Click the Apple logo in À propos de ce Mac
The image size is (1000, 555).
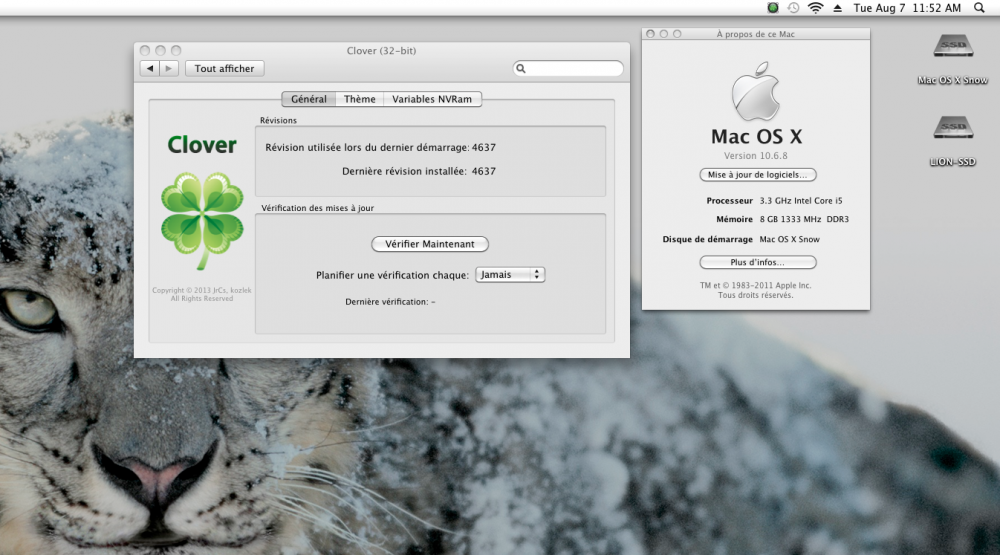pyautogui.click(x=756, y=91)
